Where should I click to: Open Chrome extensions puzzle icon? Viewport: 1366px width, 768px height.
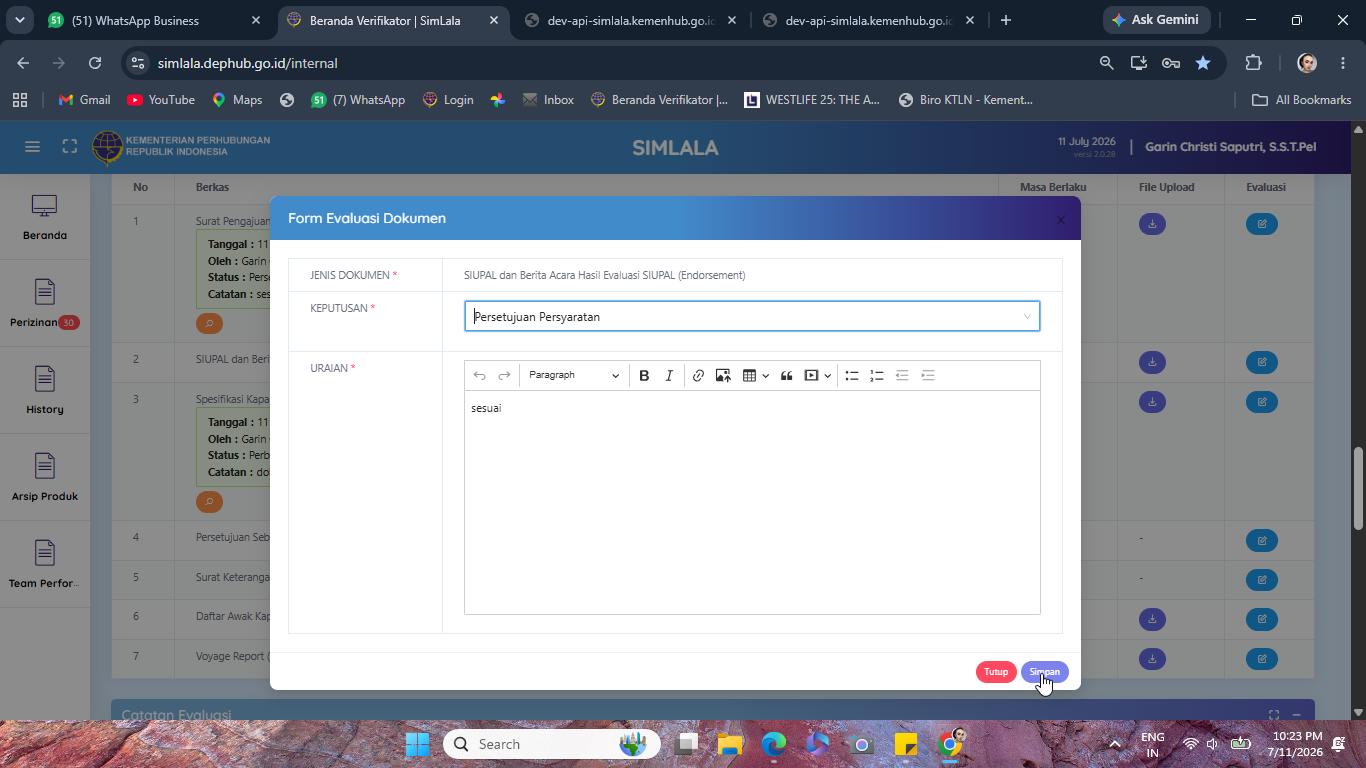[x=1253, y=63]
